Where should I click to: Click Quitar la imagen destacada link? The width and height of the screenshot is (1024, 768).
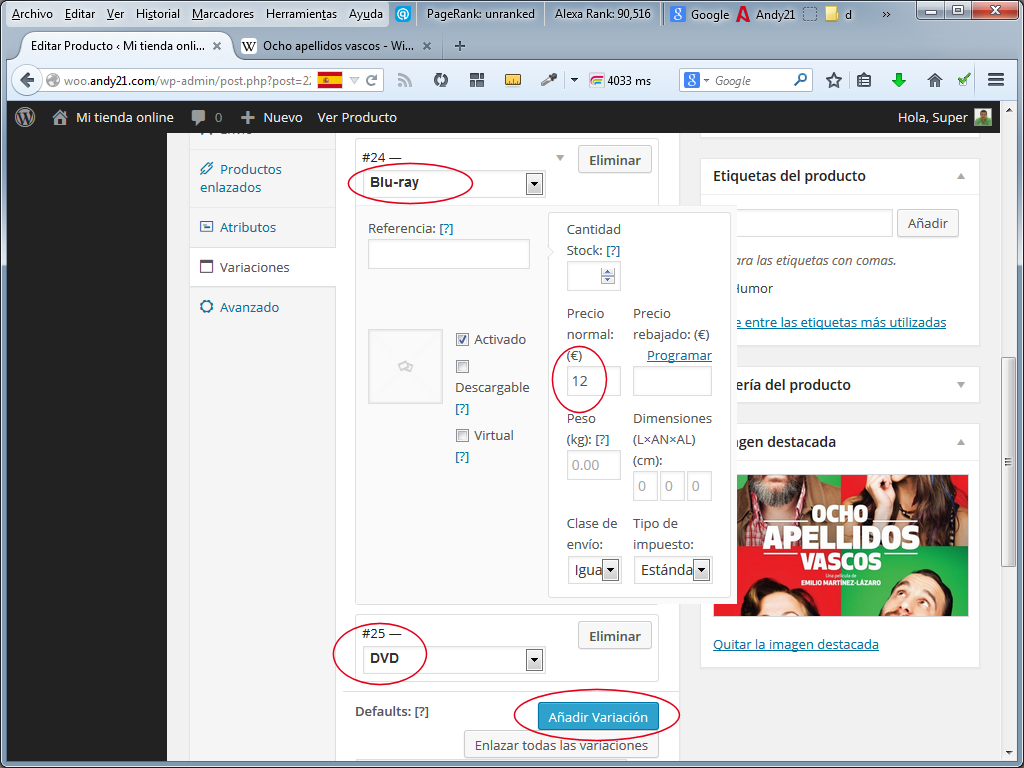(x=795, y=645)
